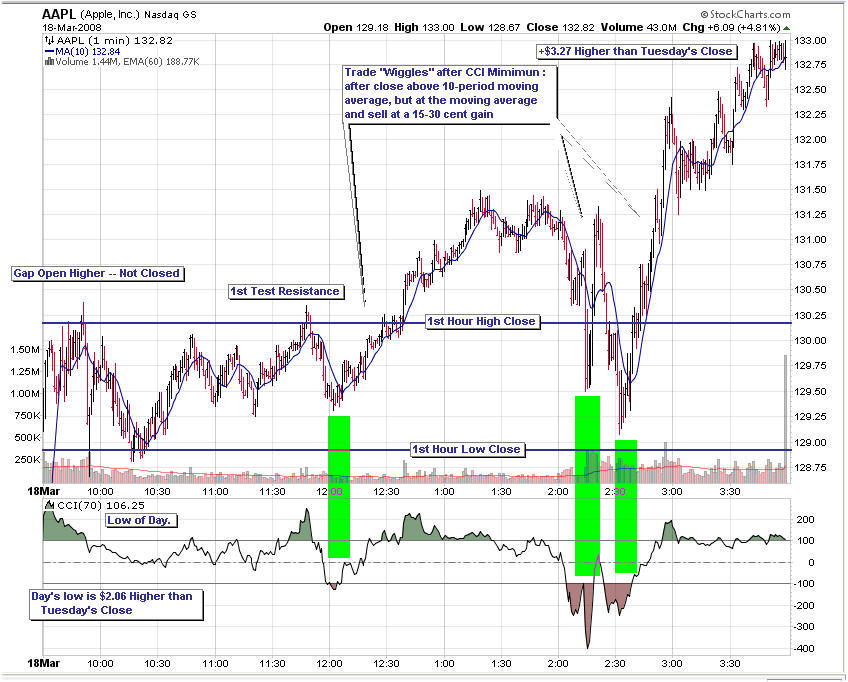Click 3:00 on the price chart time axis
The image size is (848, 682).
[672, 492]
